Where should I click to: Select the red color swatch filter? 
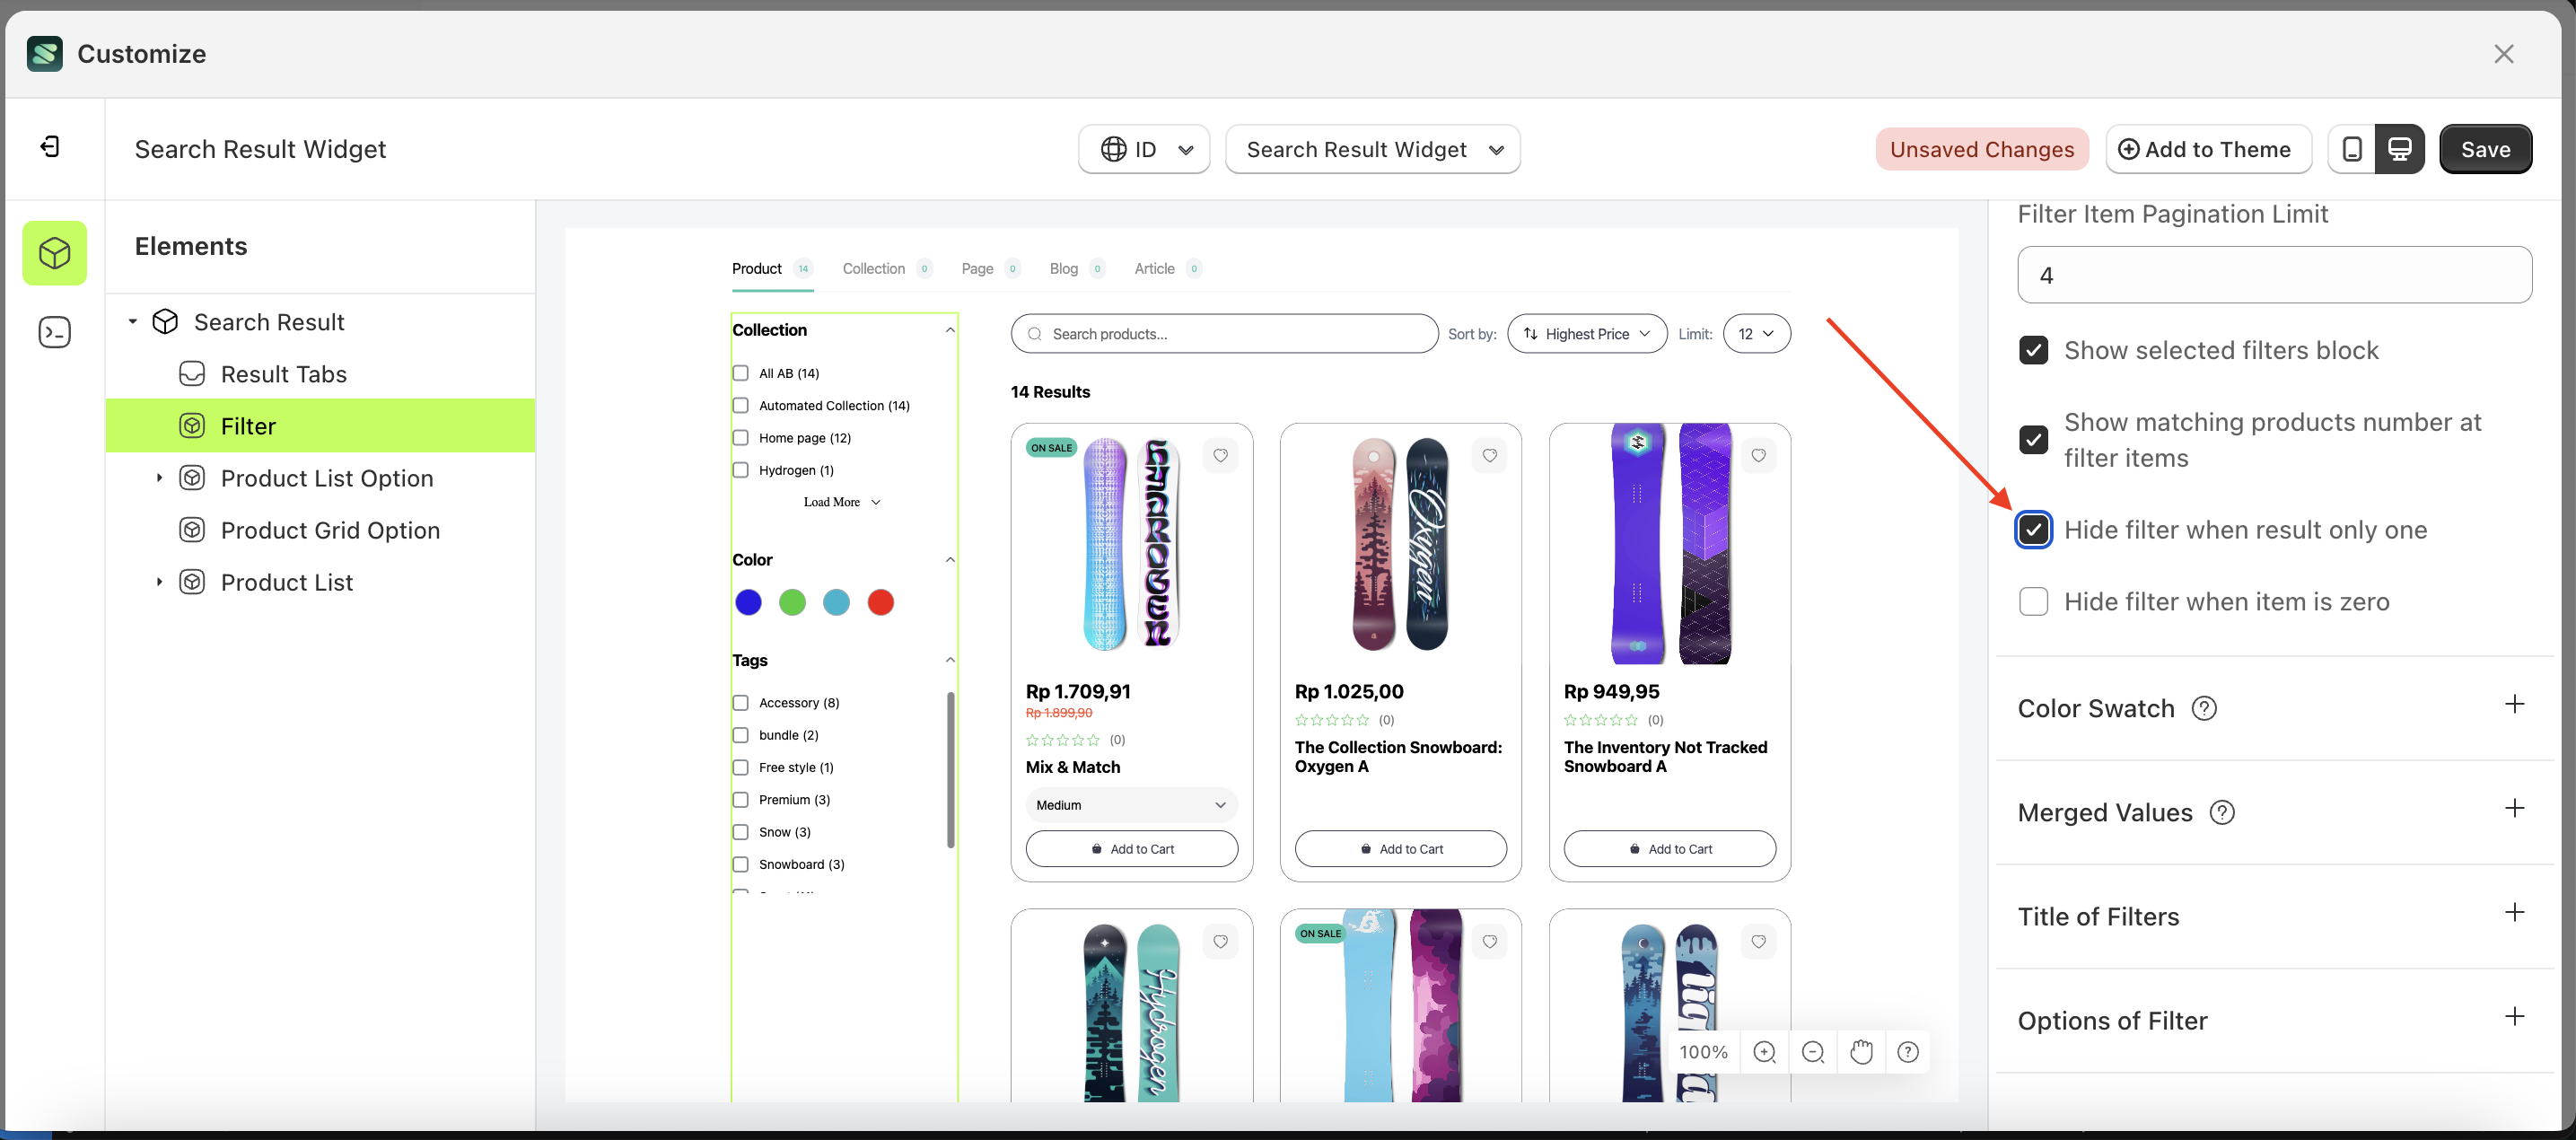(x=880, y=602)
